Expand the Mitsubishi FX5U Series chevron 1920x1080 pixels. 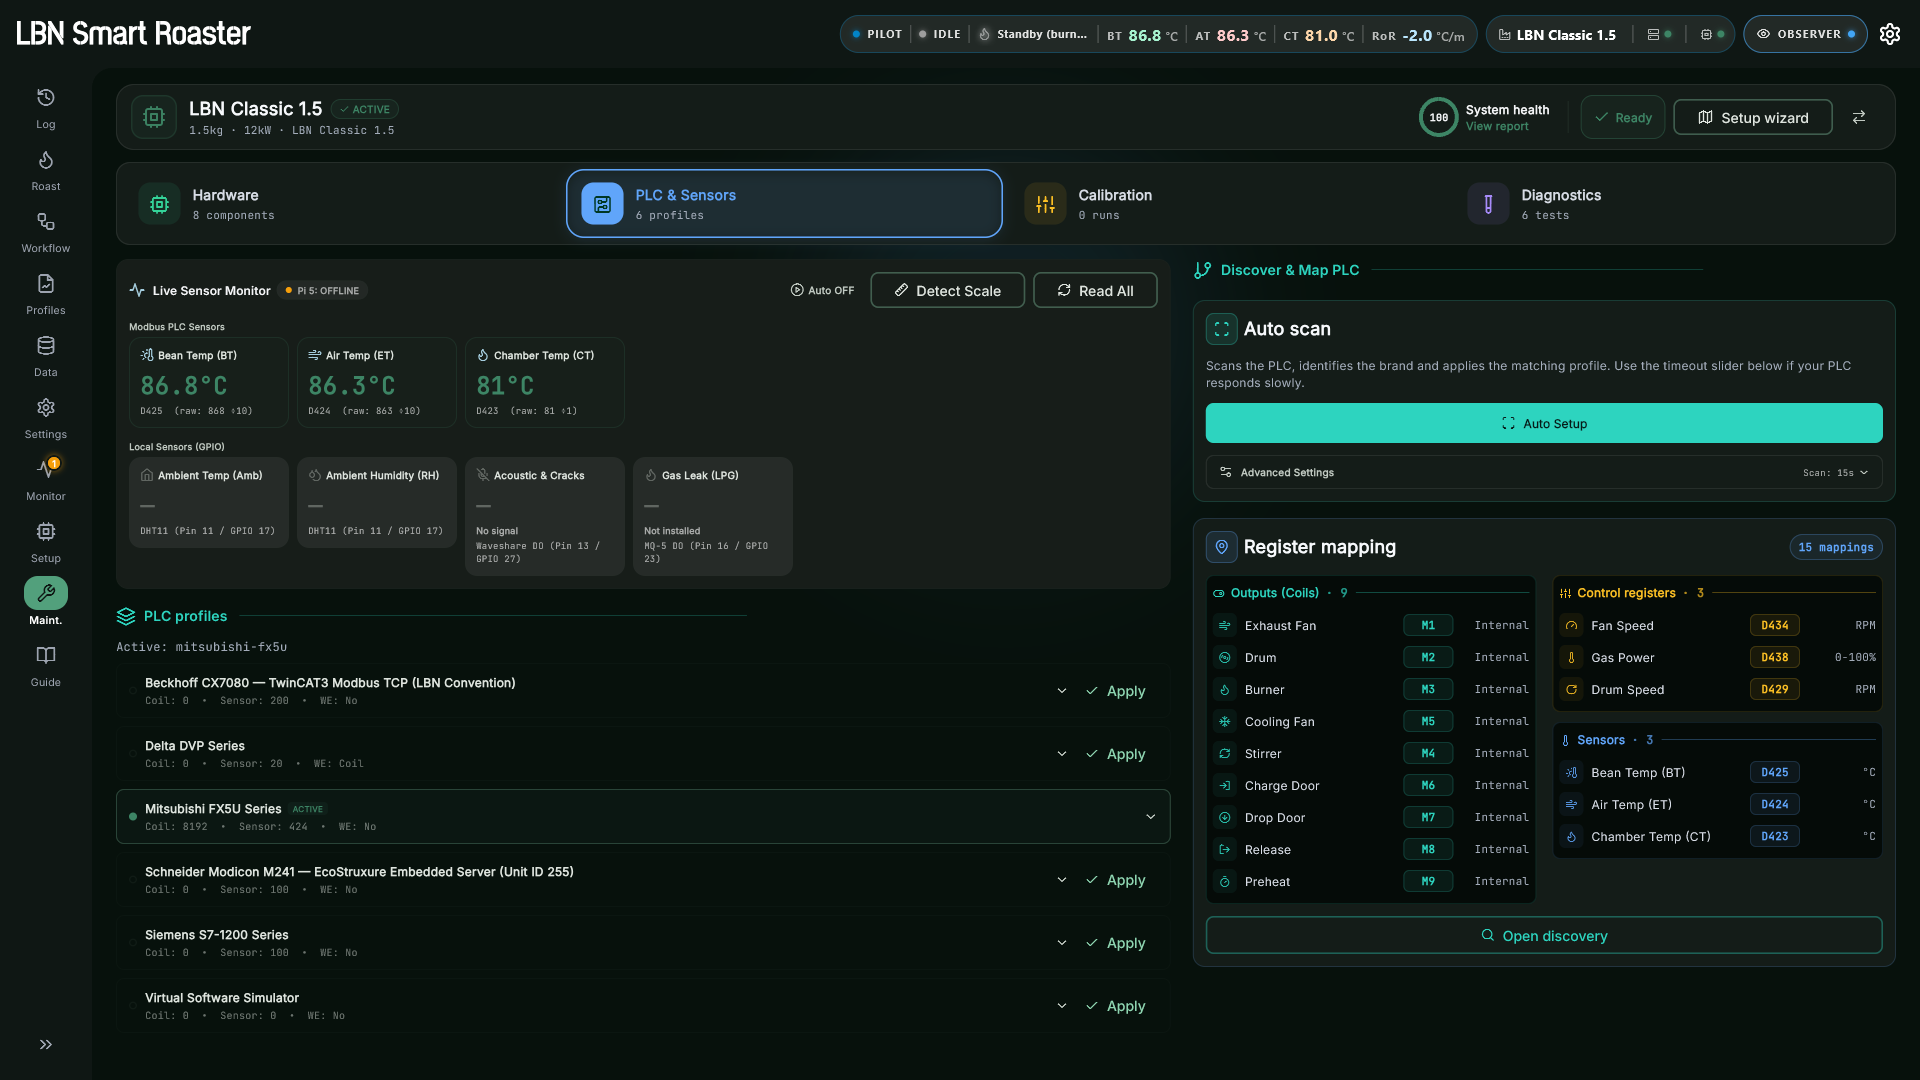click(1151, 817)
